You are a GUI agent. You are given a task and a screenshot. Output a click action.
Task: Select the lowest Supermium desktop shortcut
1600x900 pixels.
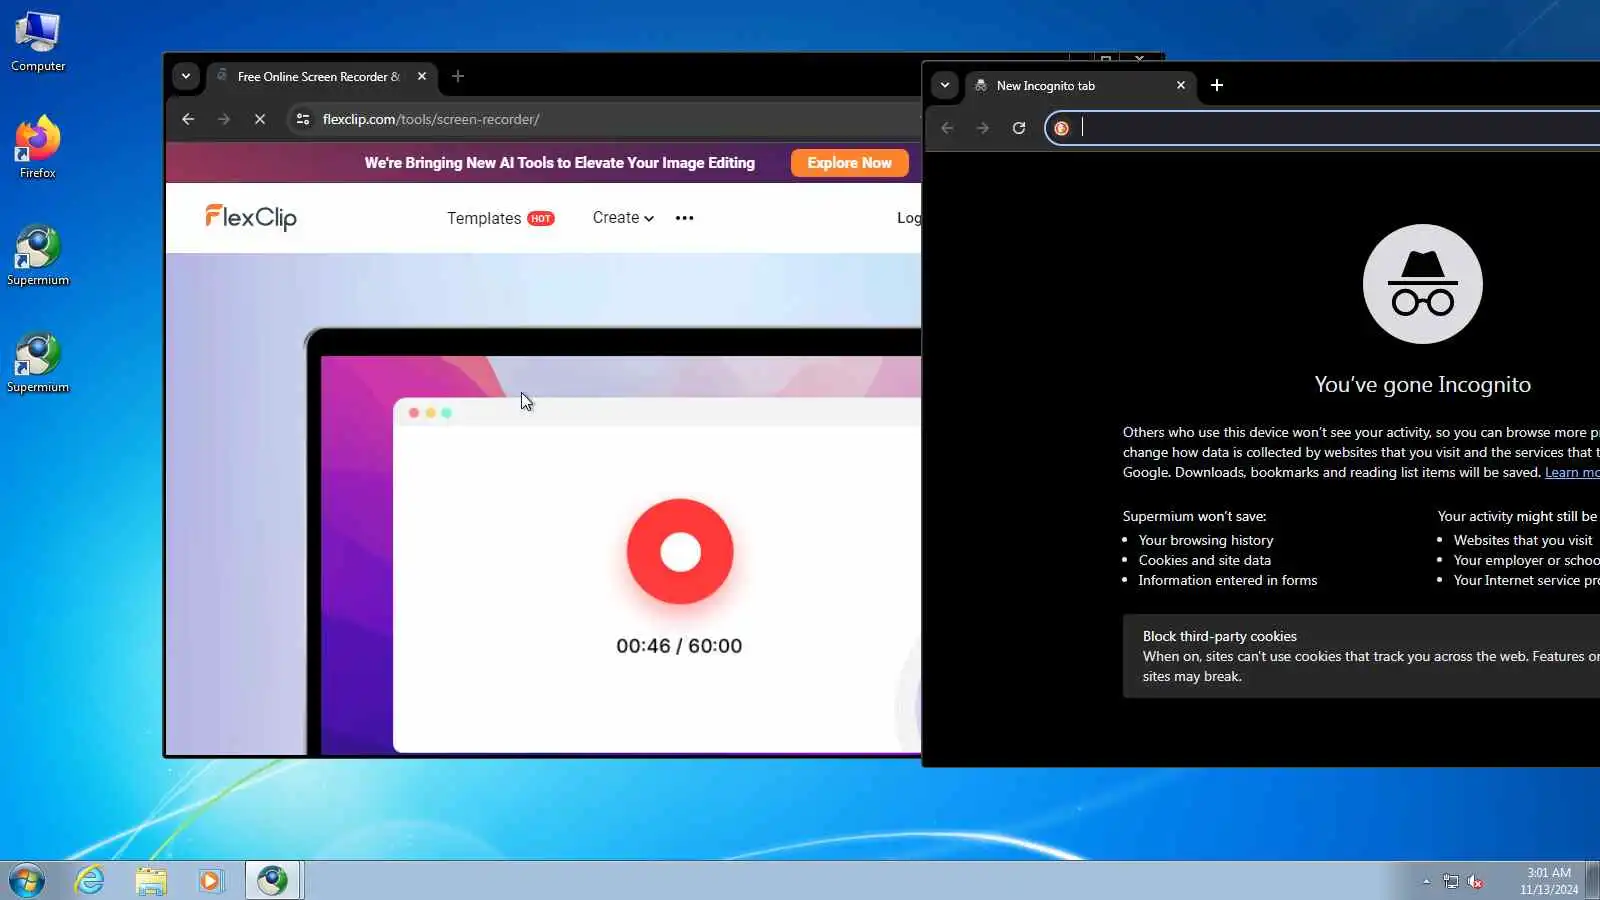click(38, 362)
